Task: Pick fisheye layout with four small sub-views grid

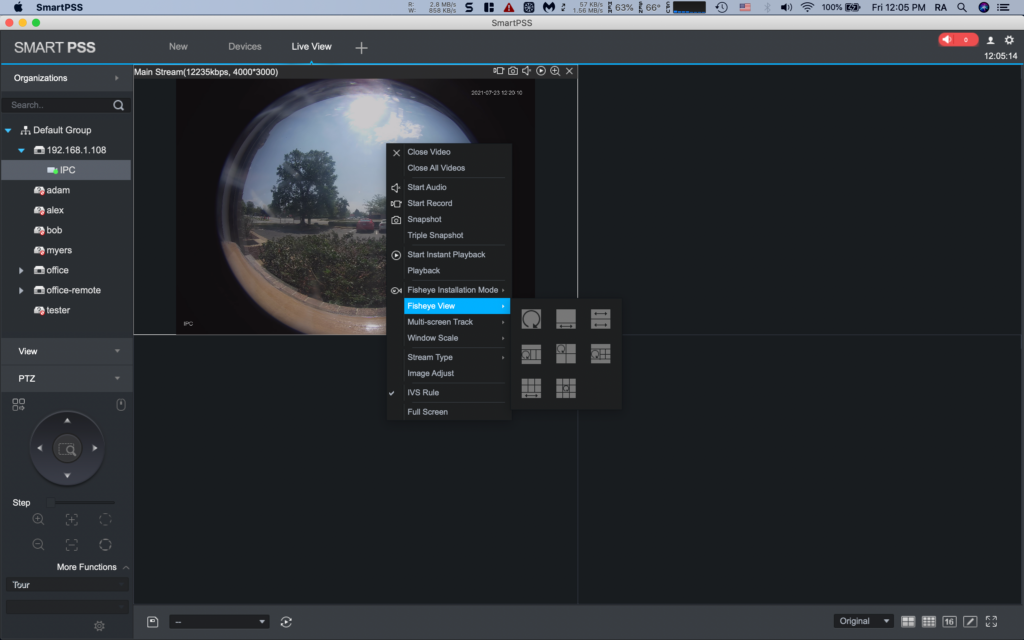Action: [600, 353]
